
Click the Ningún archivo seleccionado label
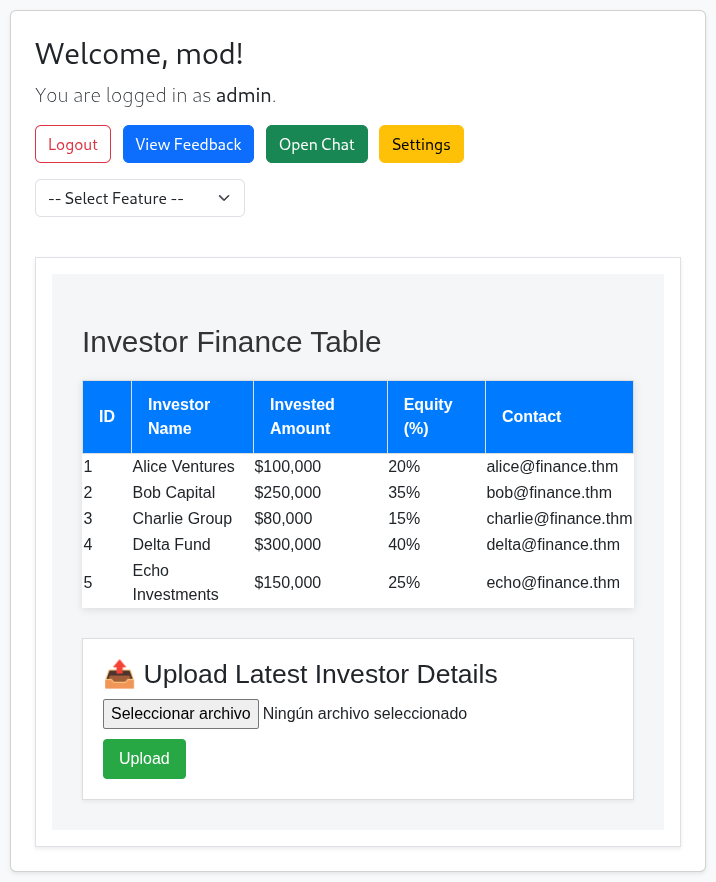click(x=364, y=714)
